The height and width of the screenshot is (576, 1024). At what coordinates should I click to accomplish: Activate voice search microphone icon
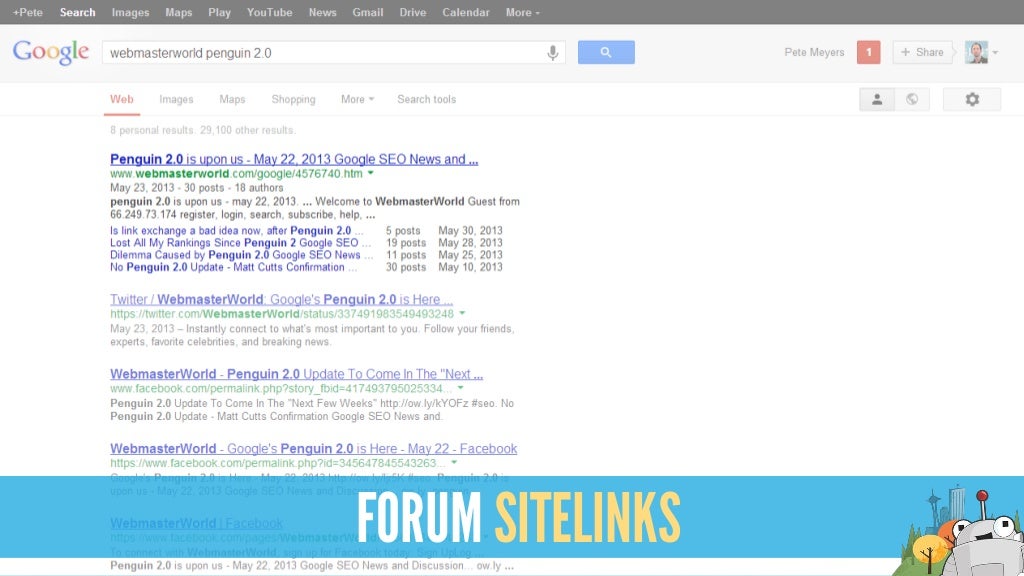click(x=552, y=53)
